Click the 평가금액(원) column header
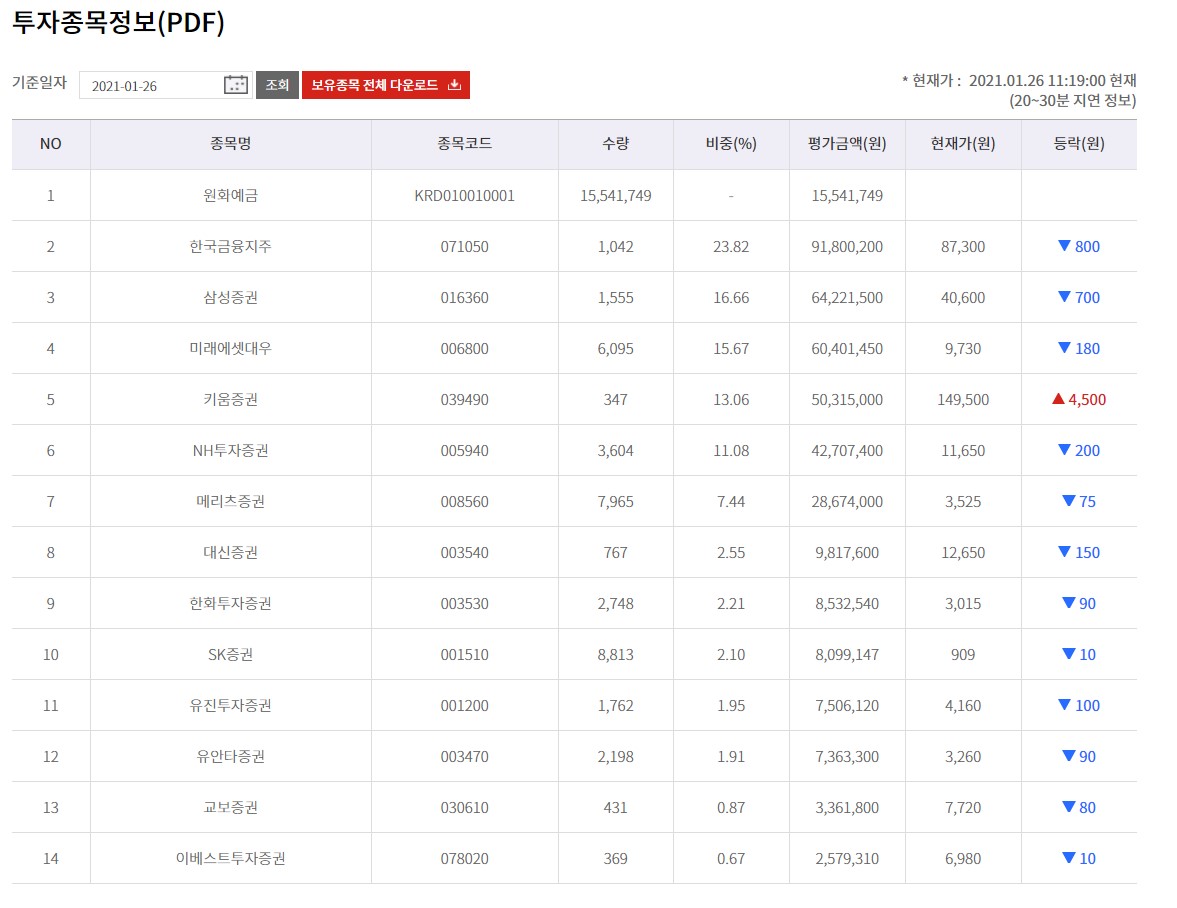1177x908 pixels. click(847, 143)
